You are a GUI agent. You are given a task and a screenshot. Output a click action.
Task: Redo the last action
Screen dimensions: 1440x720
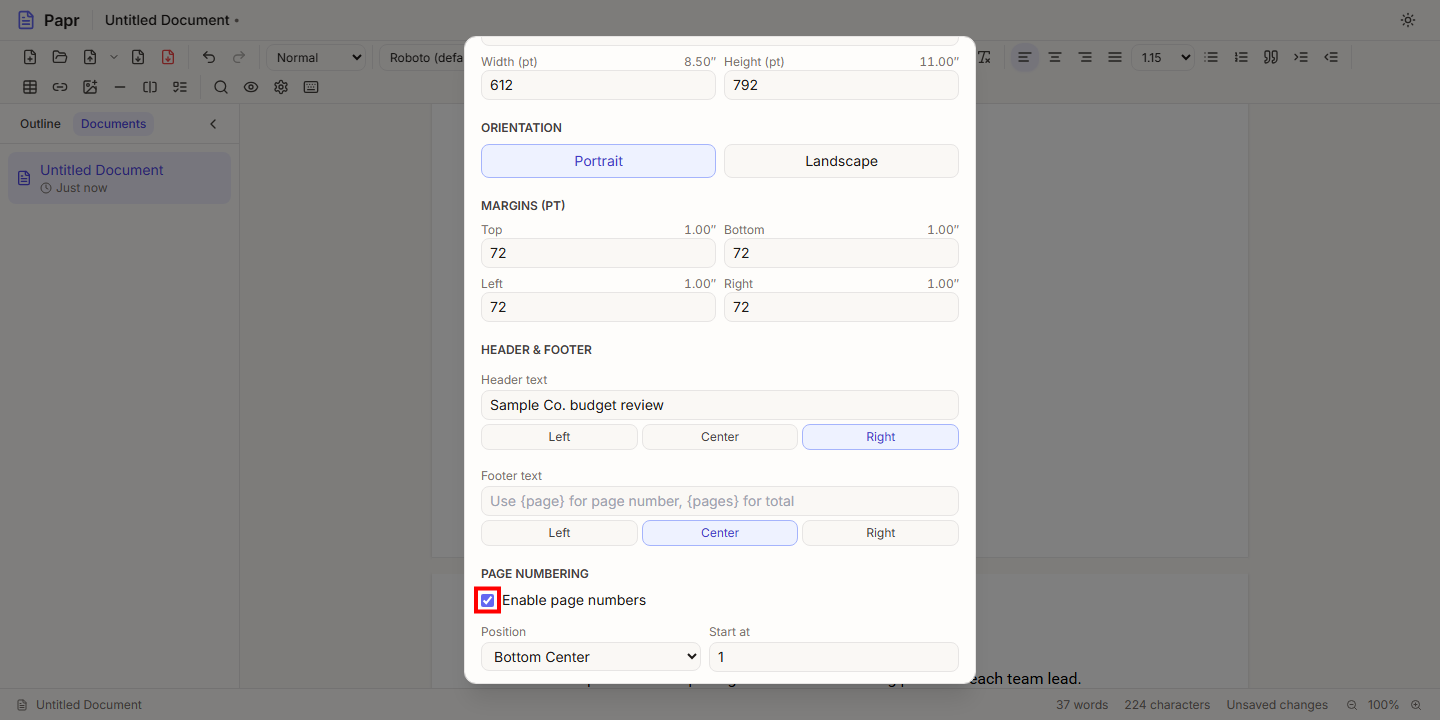pyautogui.click(x=239, y=57)
